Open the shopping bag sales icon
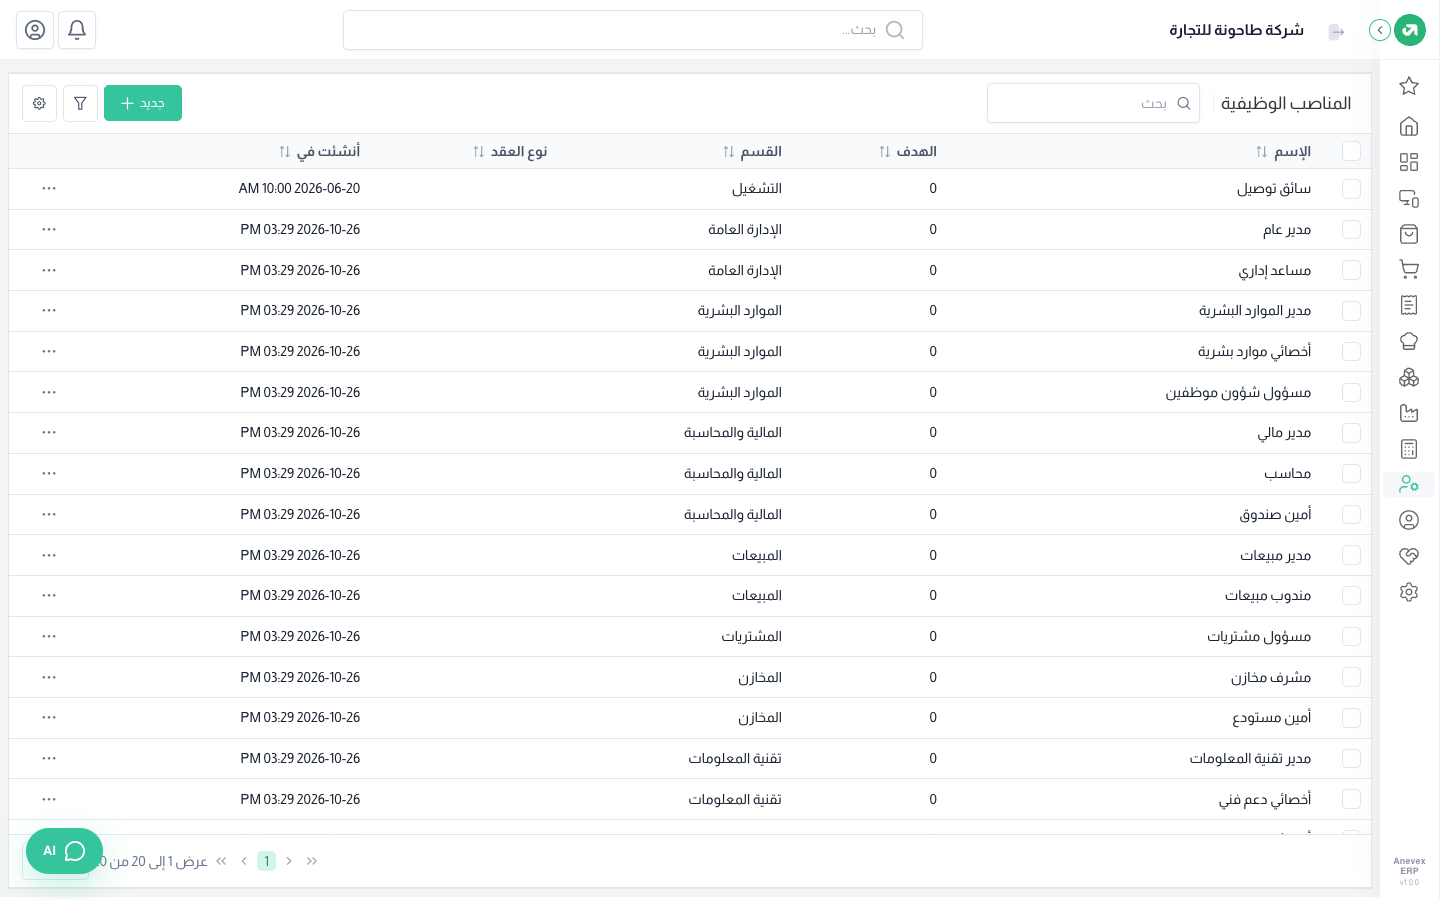Viewport: 1440px width, 900px height. pyautogui.click(x=1409, y=234)
